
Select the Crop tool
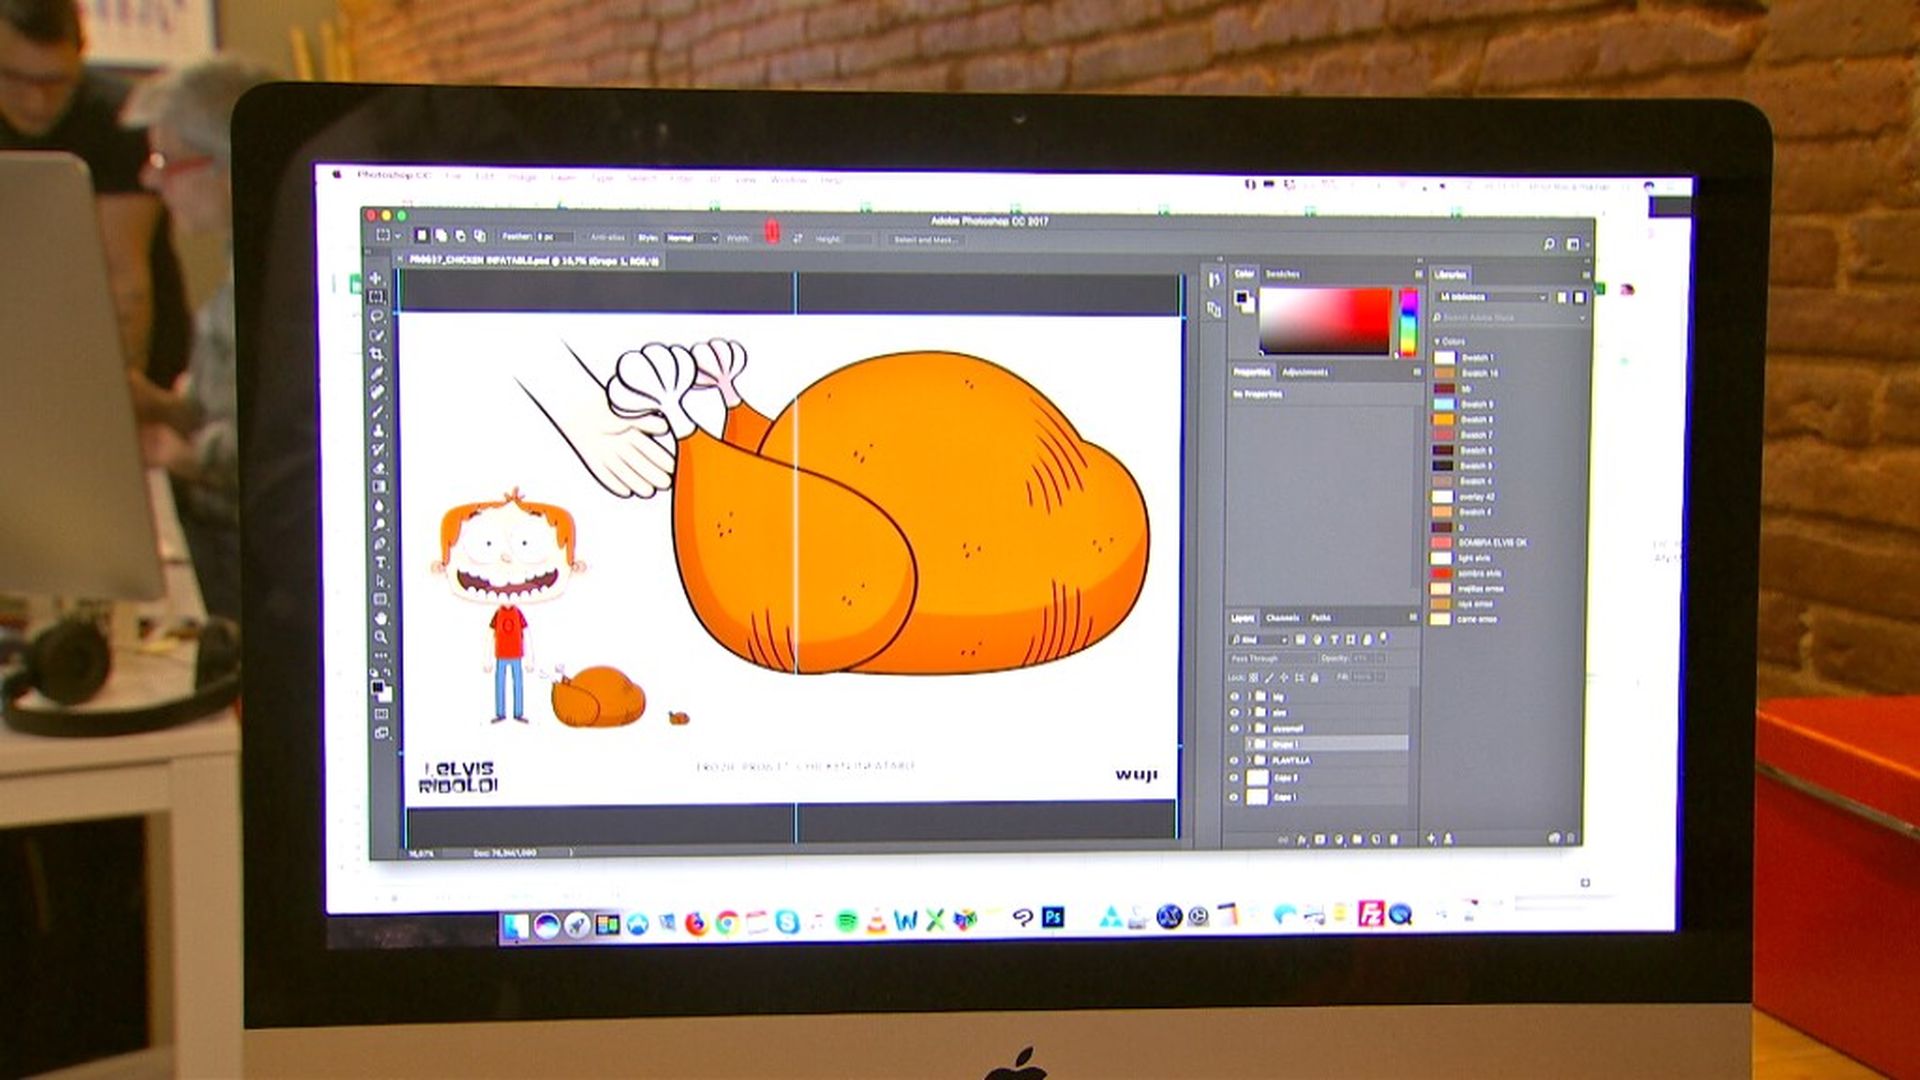(378, 354)
